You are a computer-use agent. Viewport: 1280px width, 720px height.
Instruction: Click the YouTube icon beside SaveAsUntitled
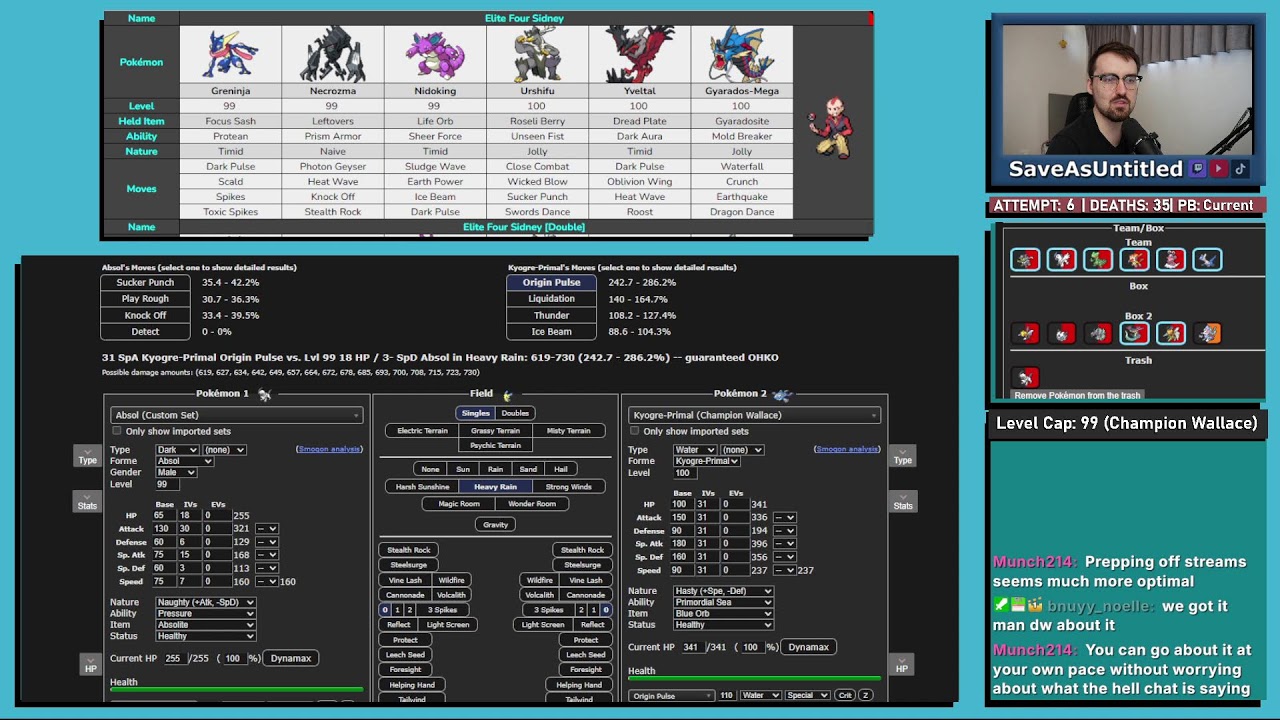[1218, 169]
